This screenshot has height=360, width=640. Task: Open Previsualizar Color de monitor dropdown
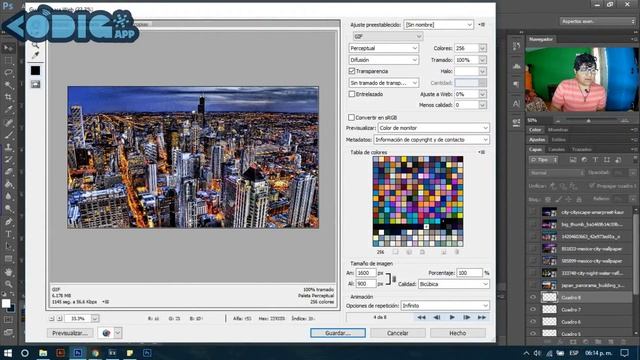pos(433,128)
